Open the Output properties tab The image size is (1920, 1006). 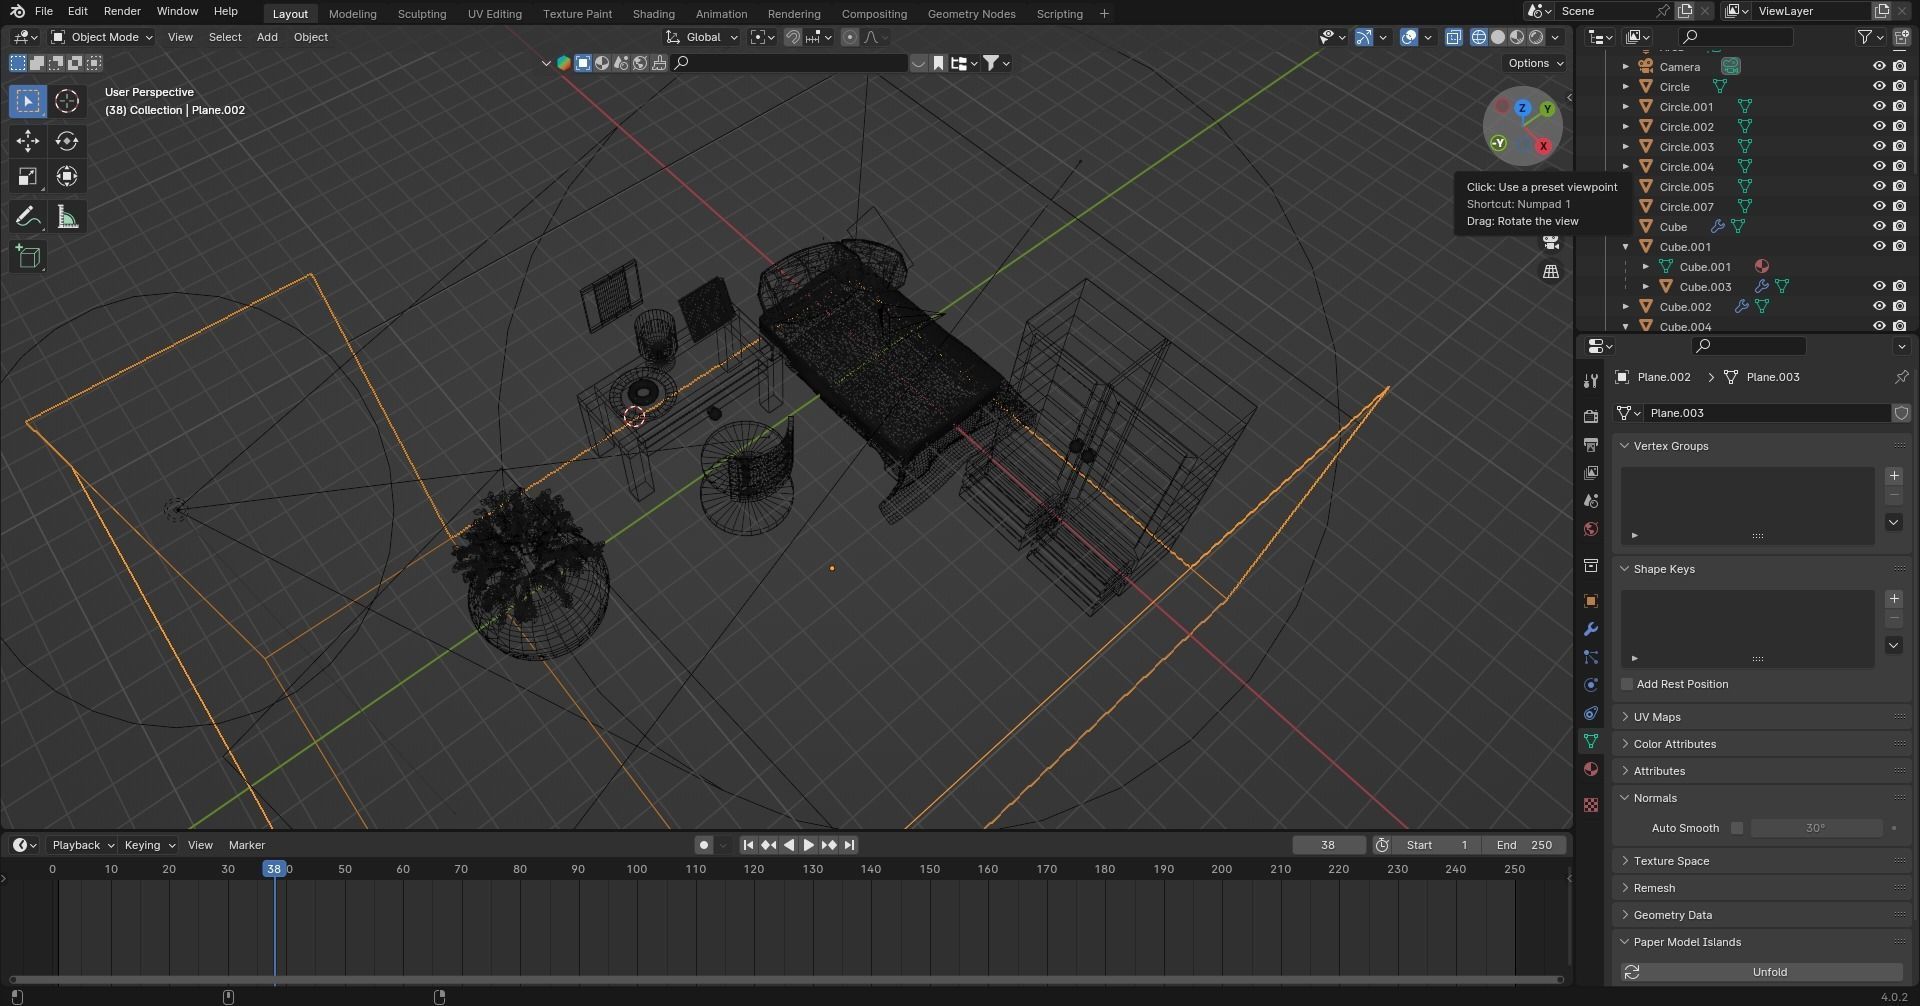1591,444
